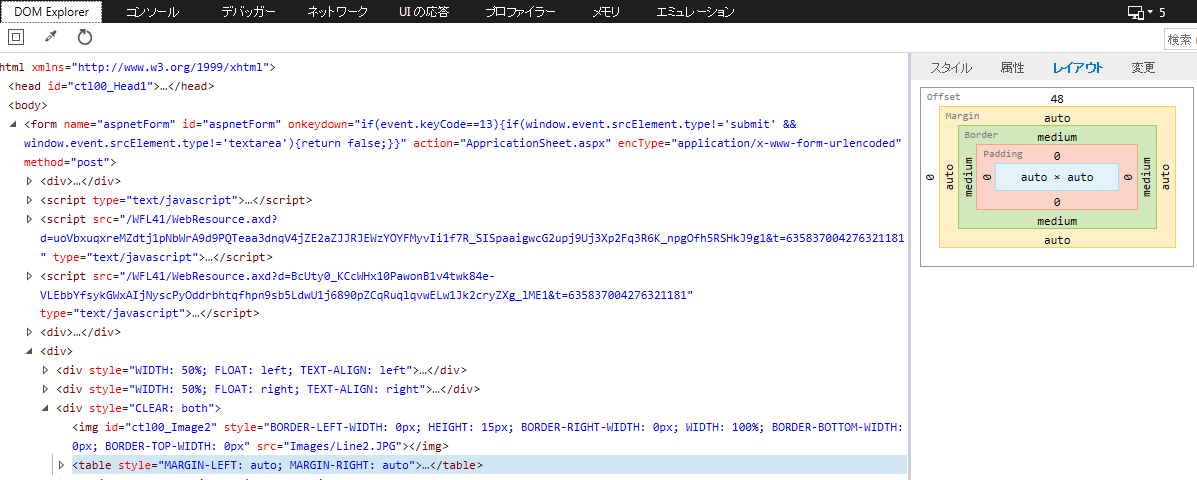Screen dimensions: 1197x480
Task: Refresh the DOM Explorer tree
Action: [85, 37]
